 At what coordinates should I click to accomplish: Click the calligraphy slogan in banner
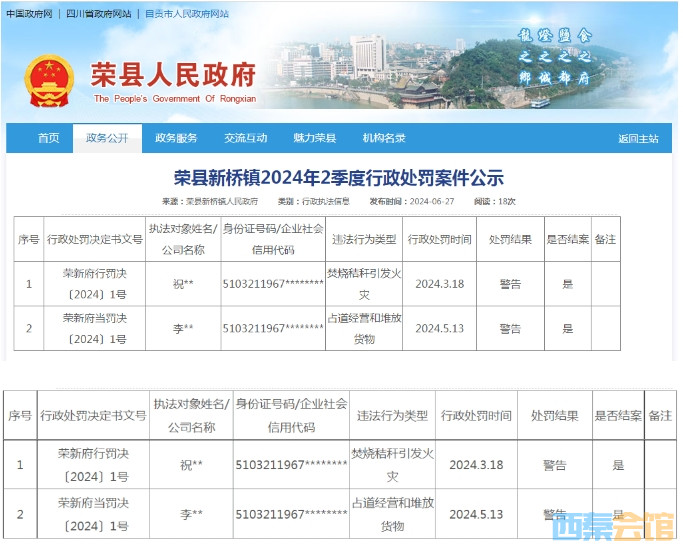tap(553, 56)
